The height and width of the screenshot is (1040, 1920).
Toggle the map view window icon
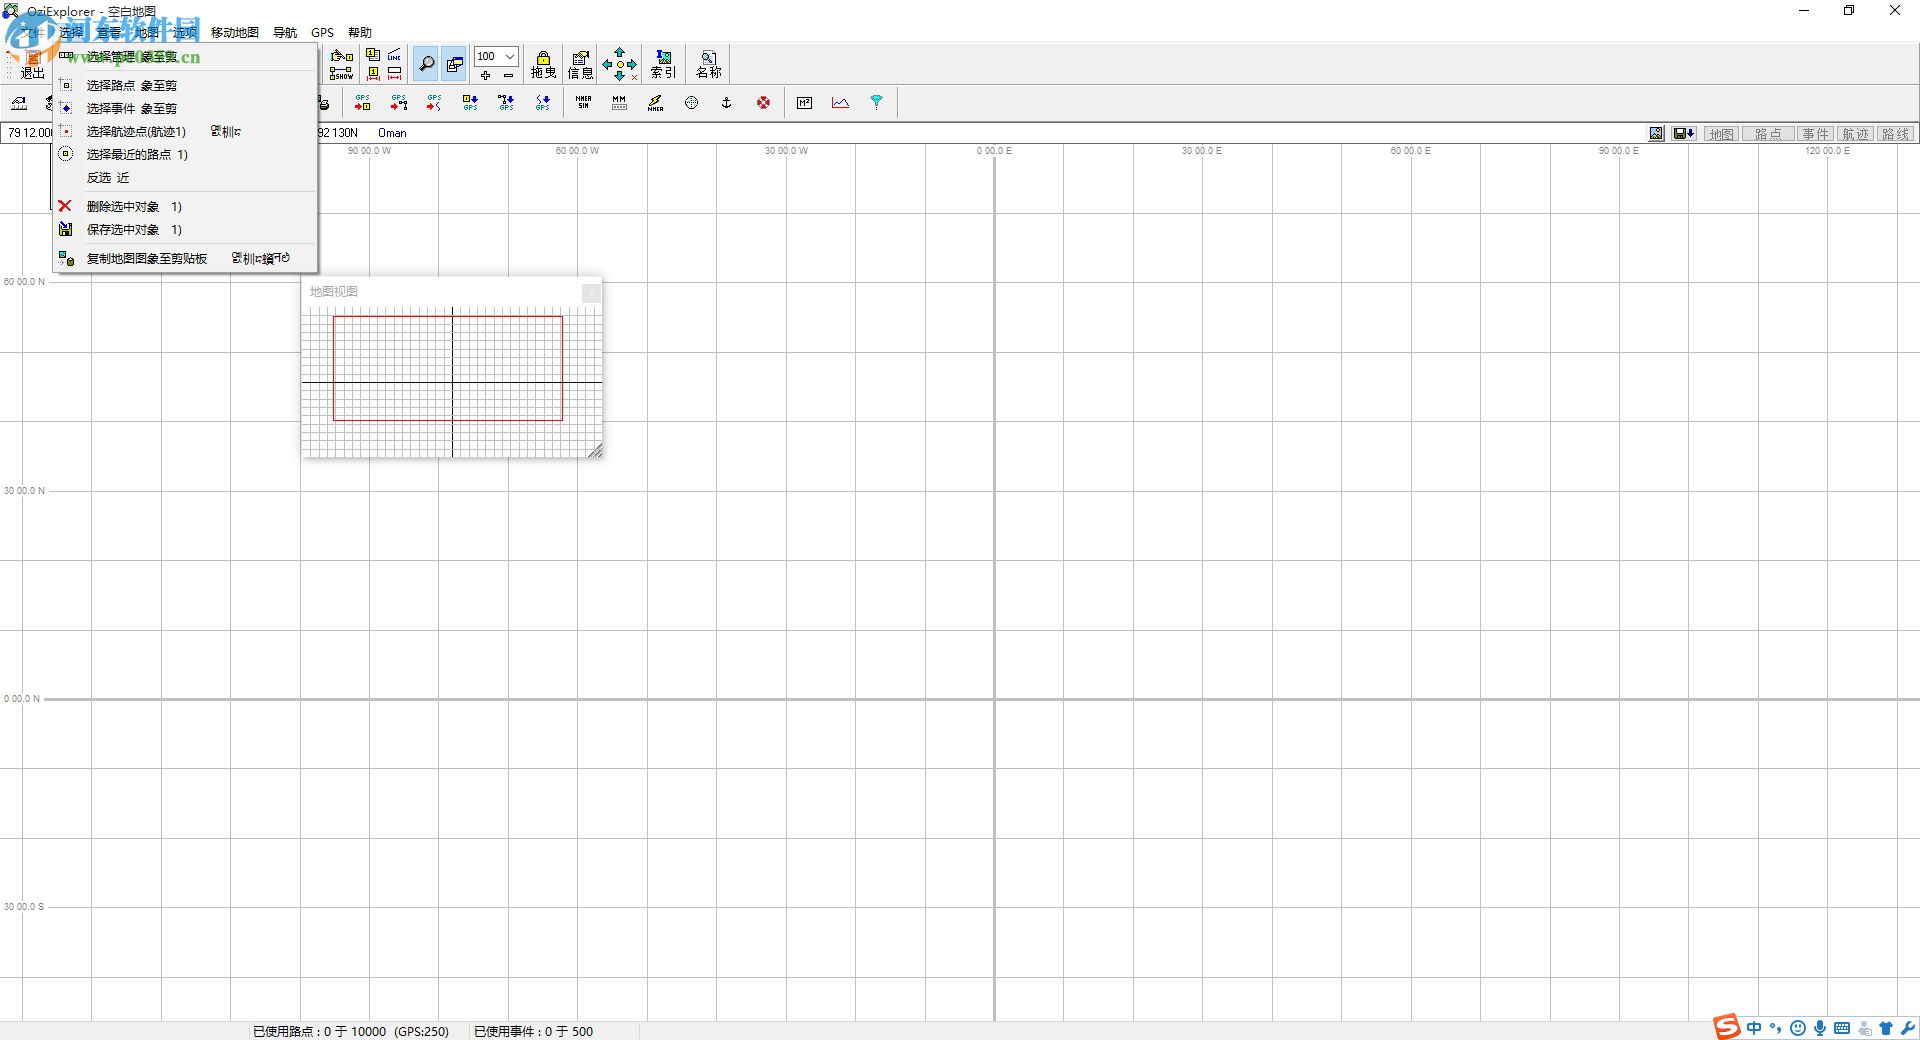[x=454, y=64]
